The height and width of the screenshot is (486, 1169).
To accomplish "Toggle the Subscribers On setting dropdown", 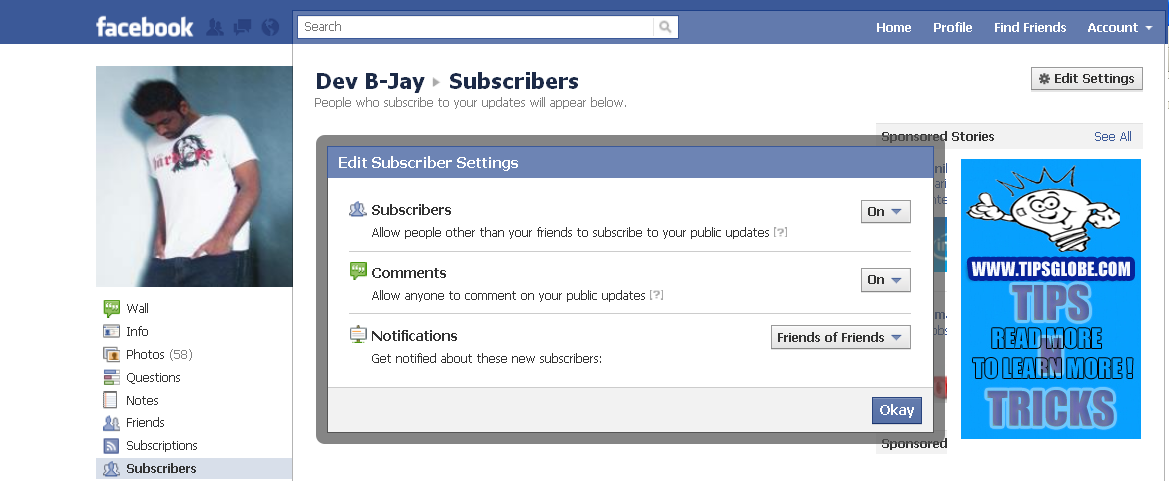I will click(x=885, y=211).
